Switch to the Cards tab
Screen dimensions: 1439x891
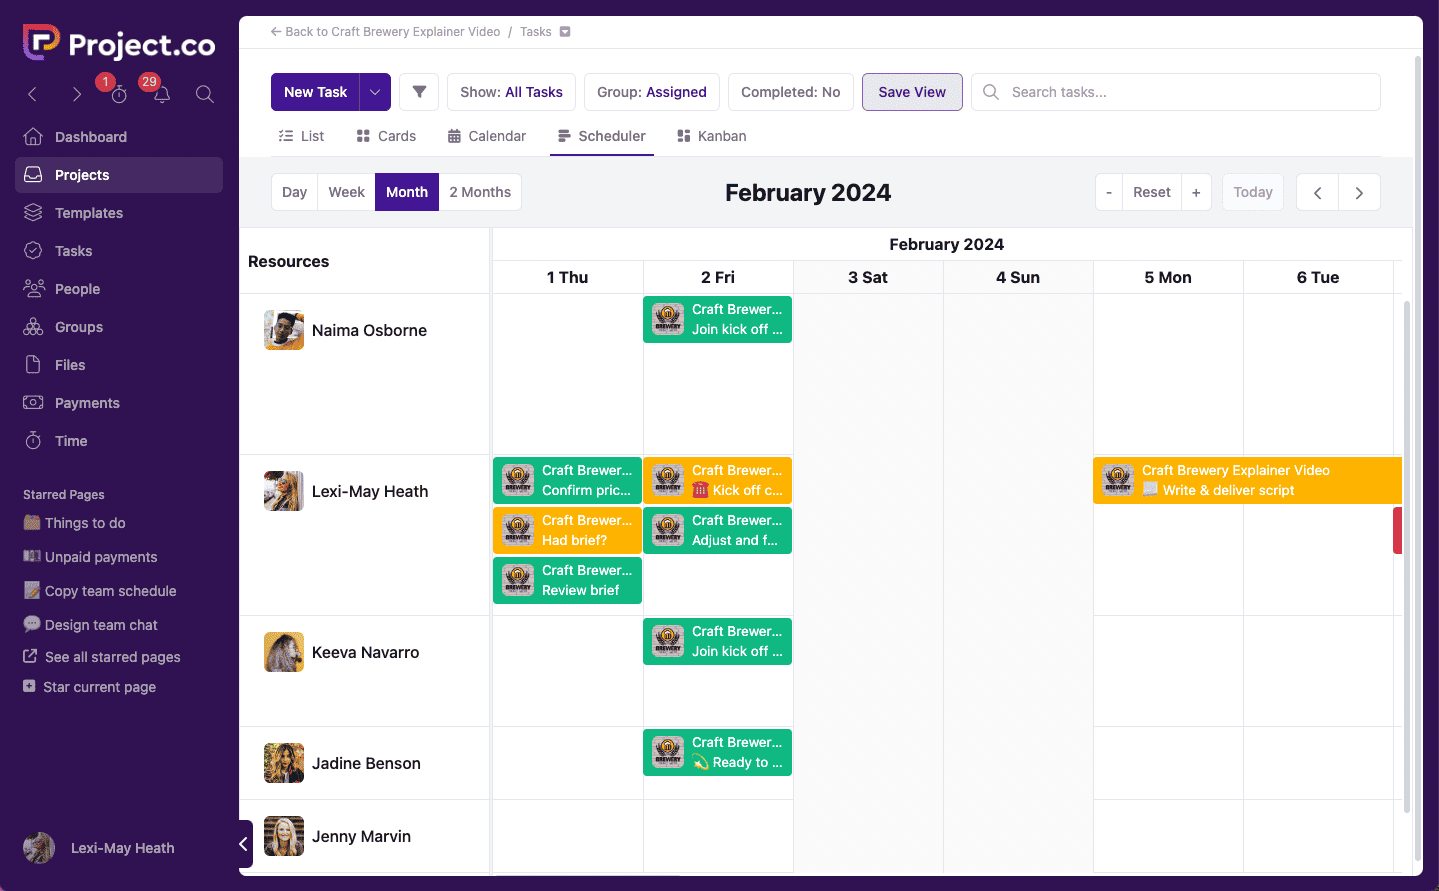click(385, 135)
